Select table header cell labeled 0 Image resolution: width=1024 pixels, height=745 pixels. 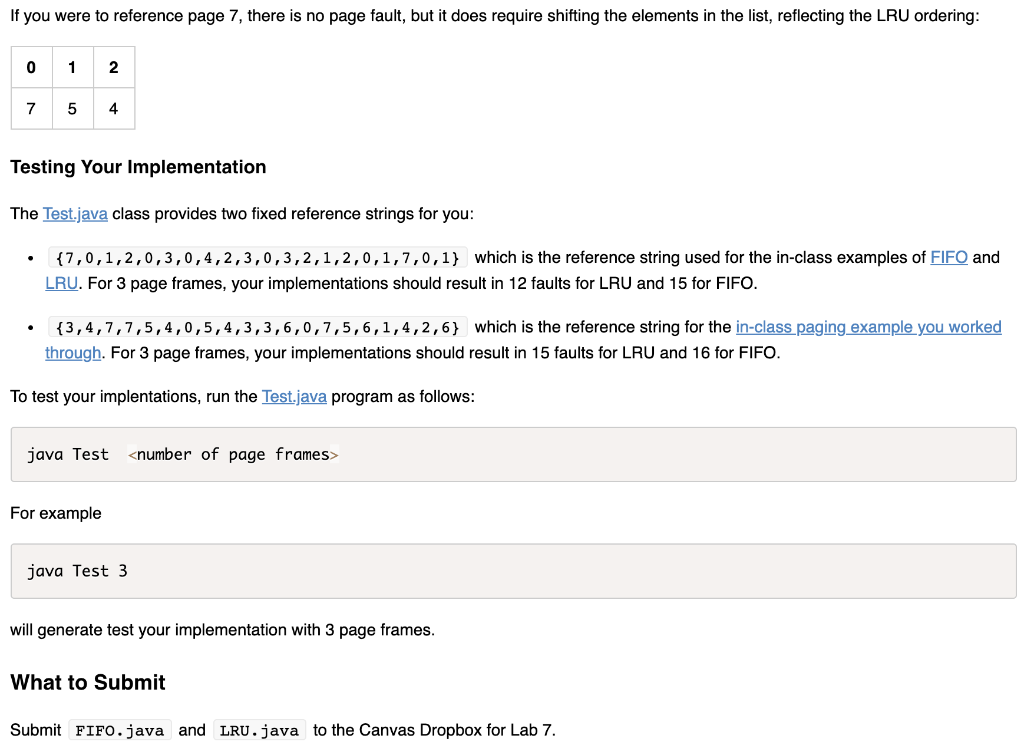click(31, 67)
